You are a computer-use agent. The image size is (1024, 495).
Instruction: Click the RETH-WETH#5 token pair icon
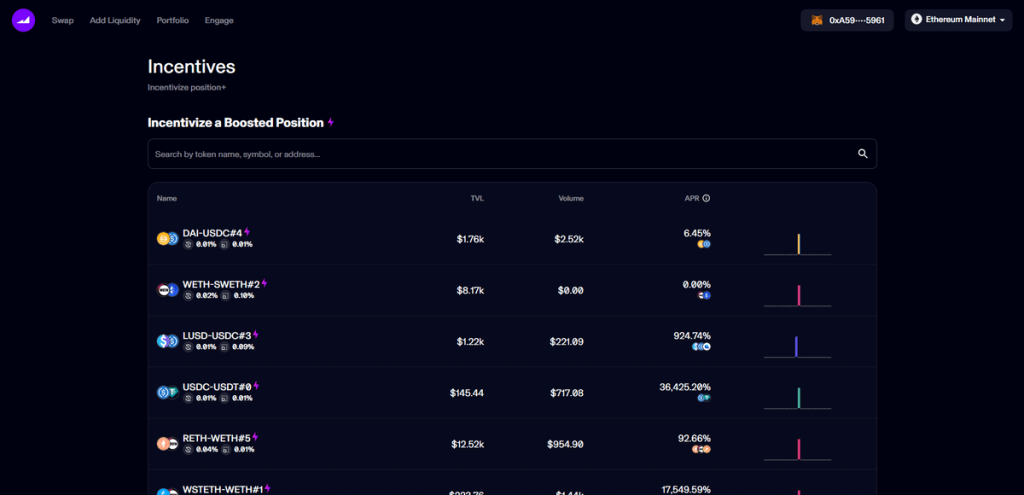167,443
